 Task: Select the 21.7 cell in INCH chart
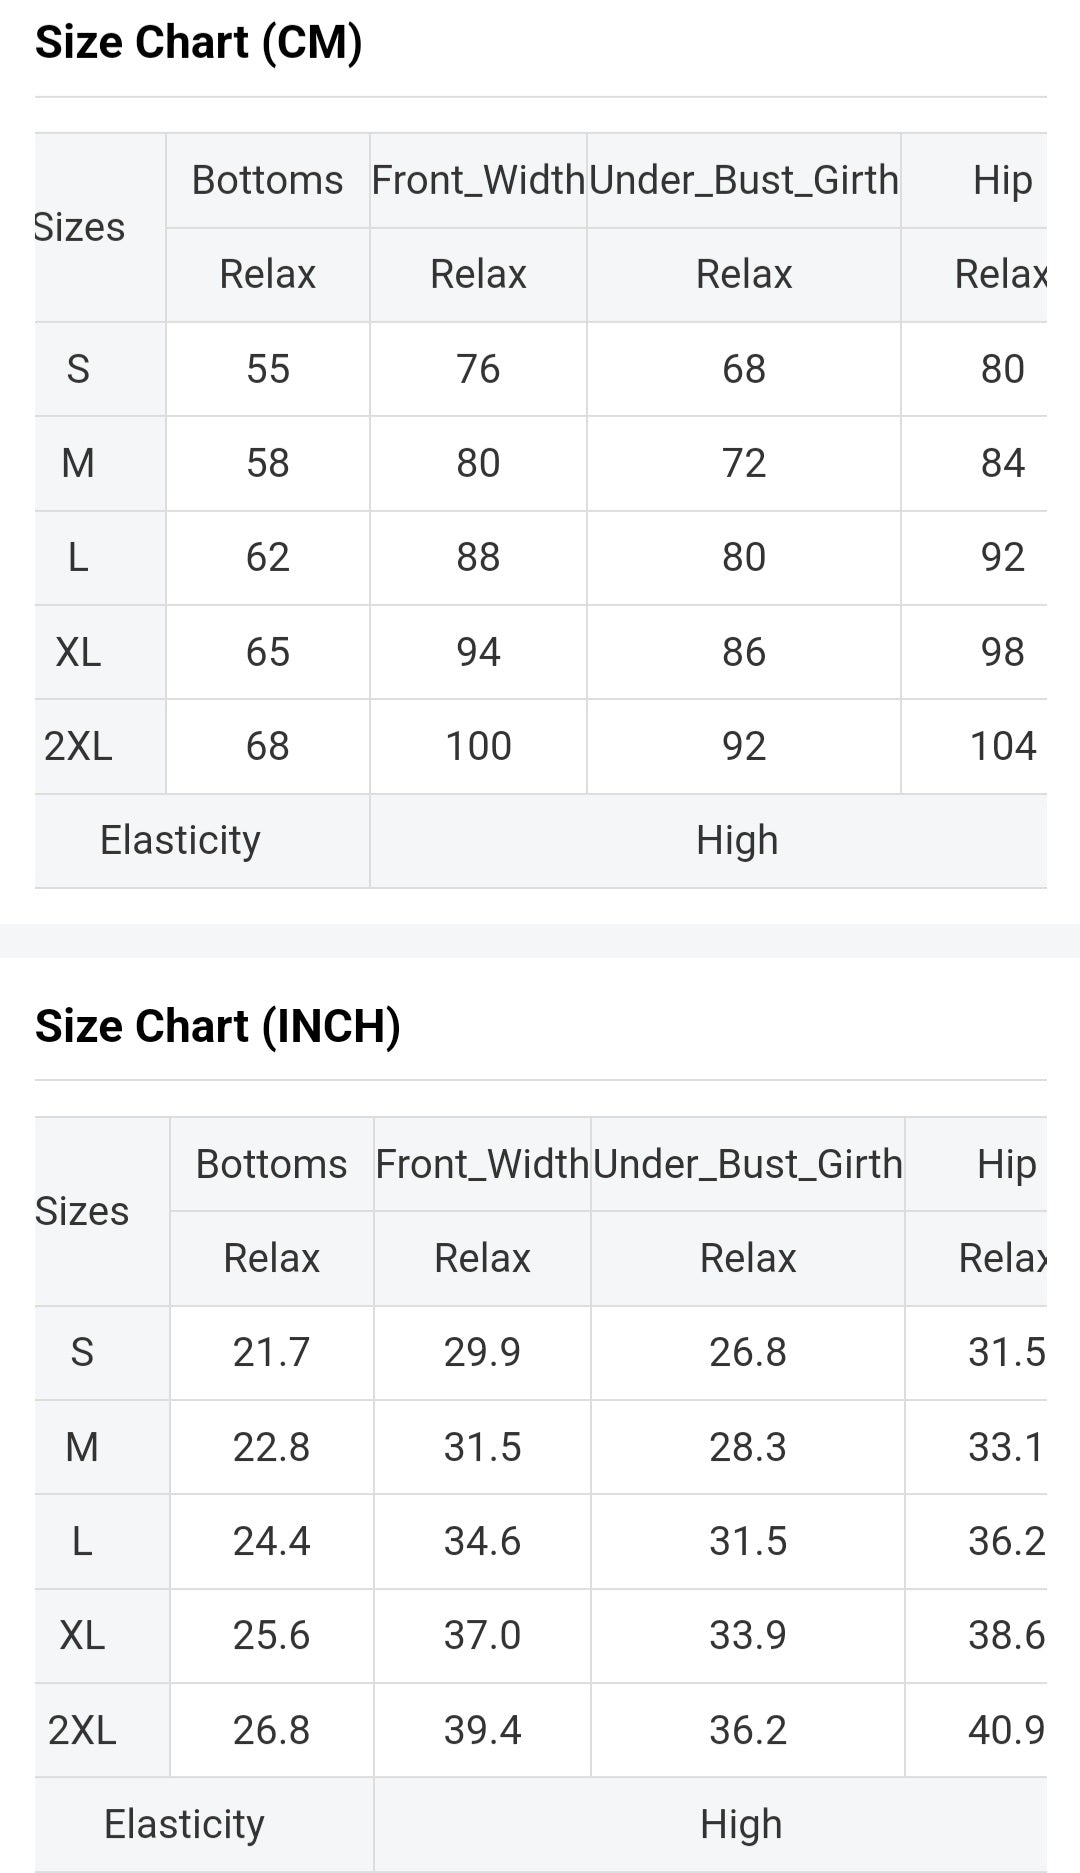point(271,1353)
